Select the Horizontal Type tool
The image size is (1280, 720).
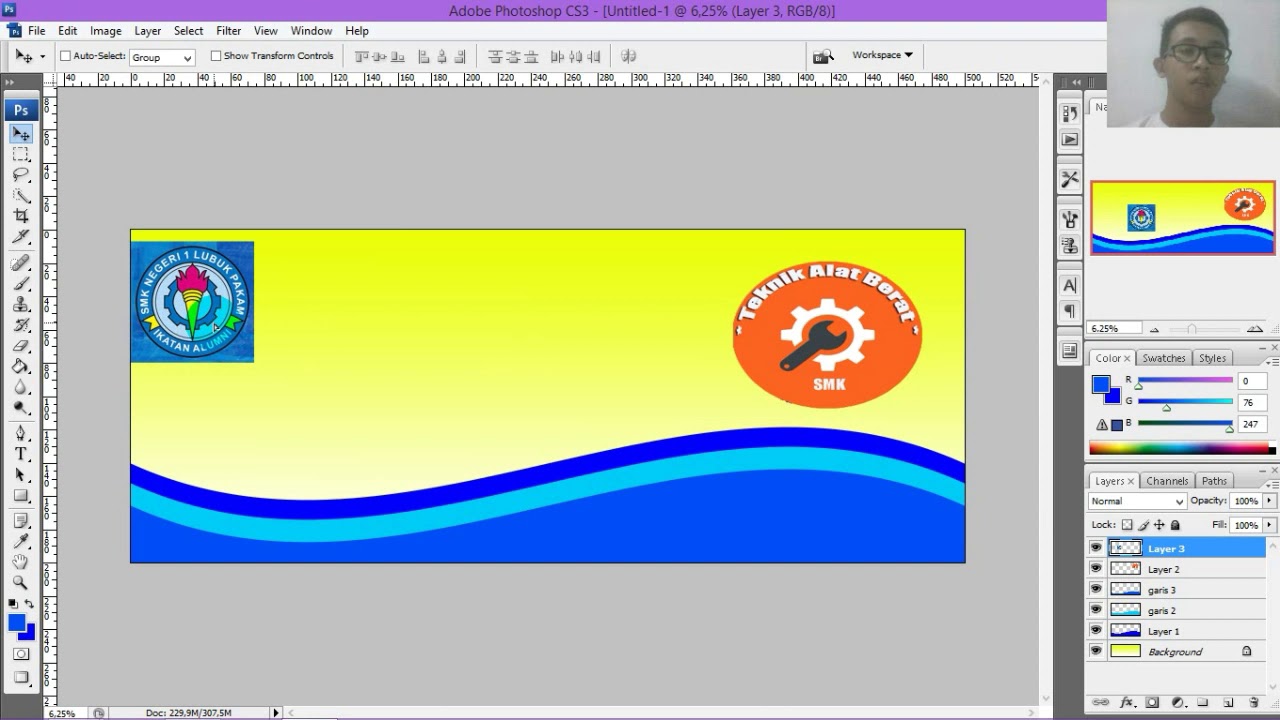click(21, 454)
